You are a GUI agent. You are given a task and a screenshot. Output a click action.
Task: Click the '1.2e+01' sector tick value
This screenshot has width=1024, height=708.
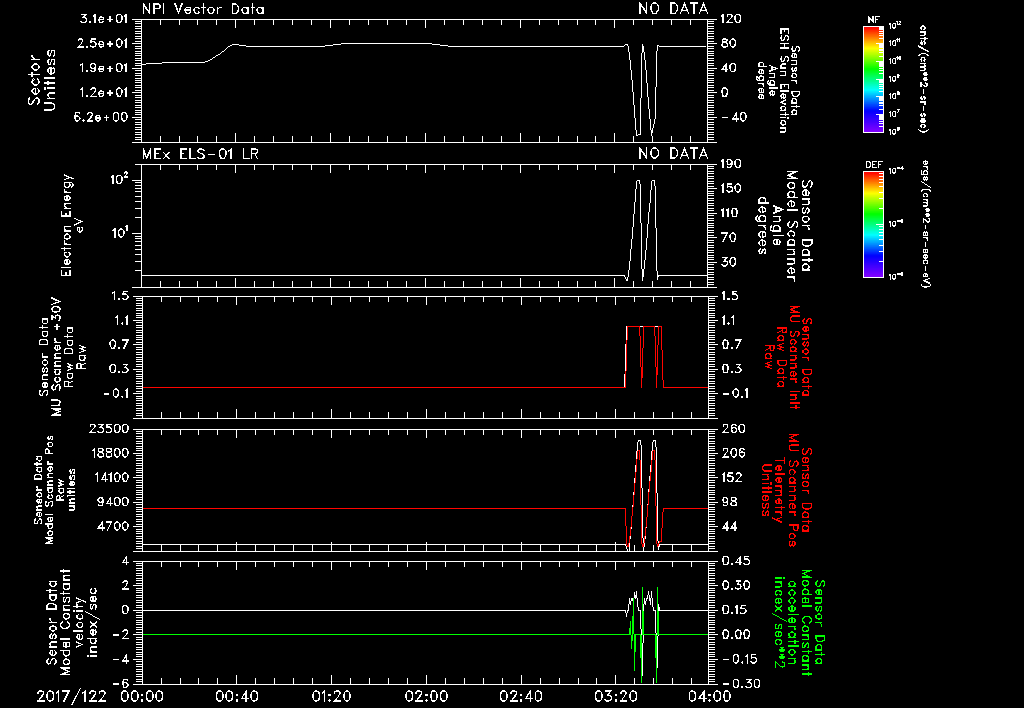104,92
